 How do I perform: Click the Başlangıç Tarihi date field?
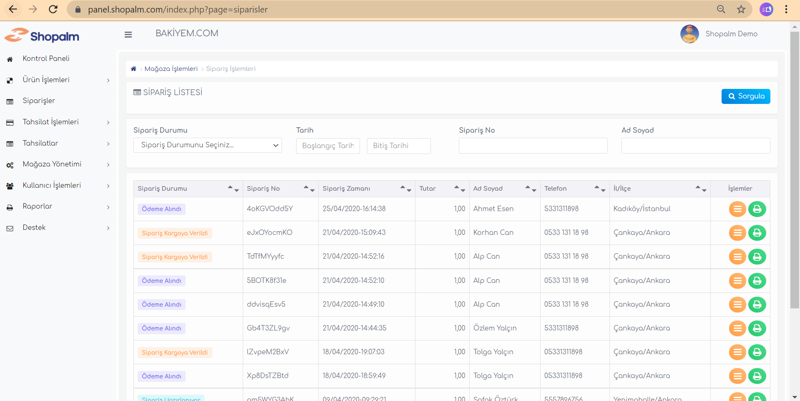coord(327,145)
